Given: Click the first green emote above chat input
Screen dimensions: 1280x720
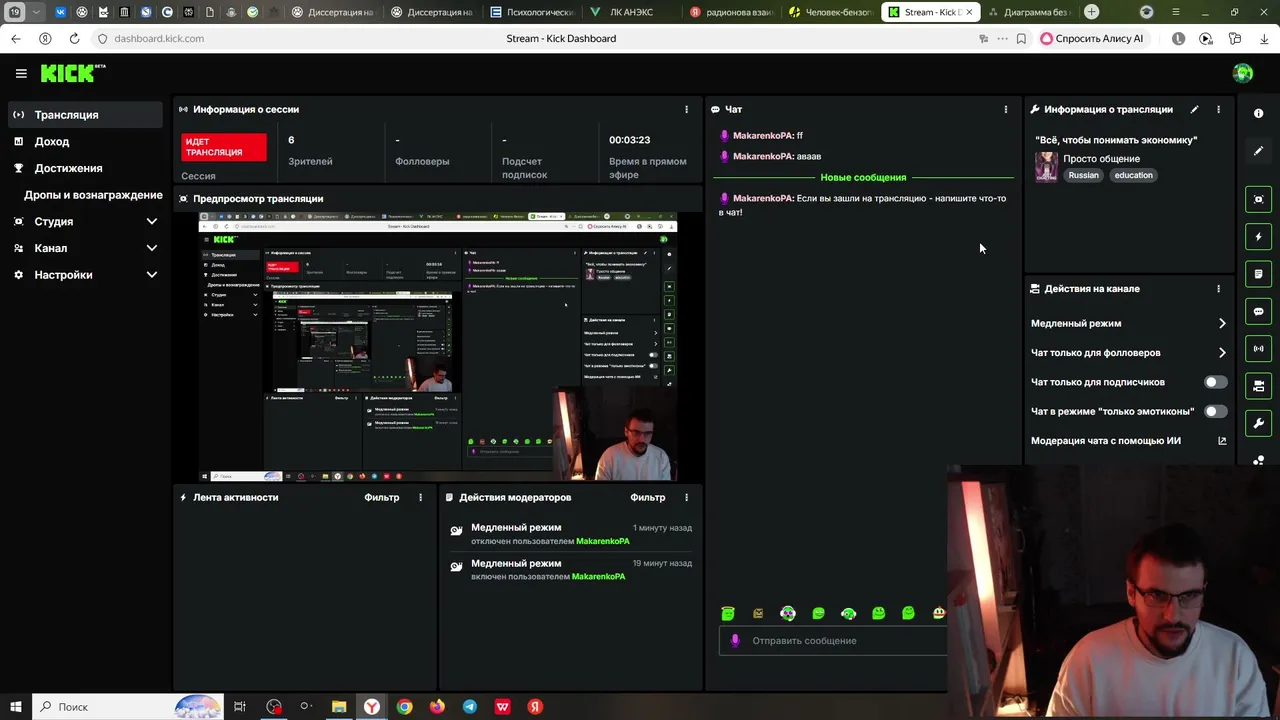Looking at the screenshot, I should tap(728, 613).
